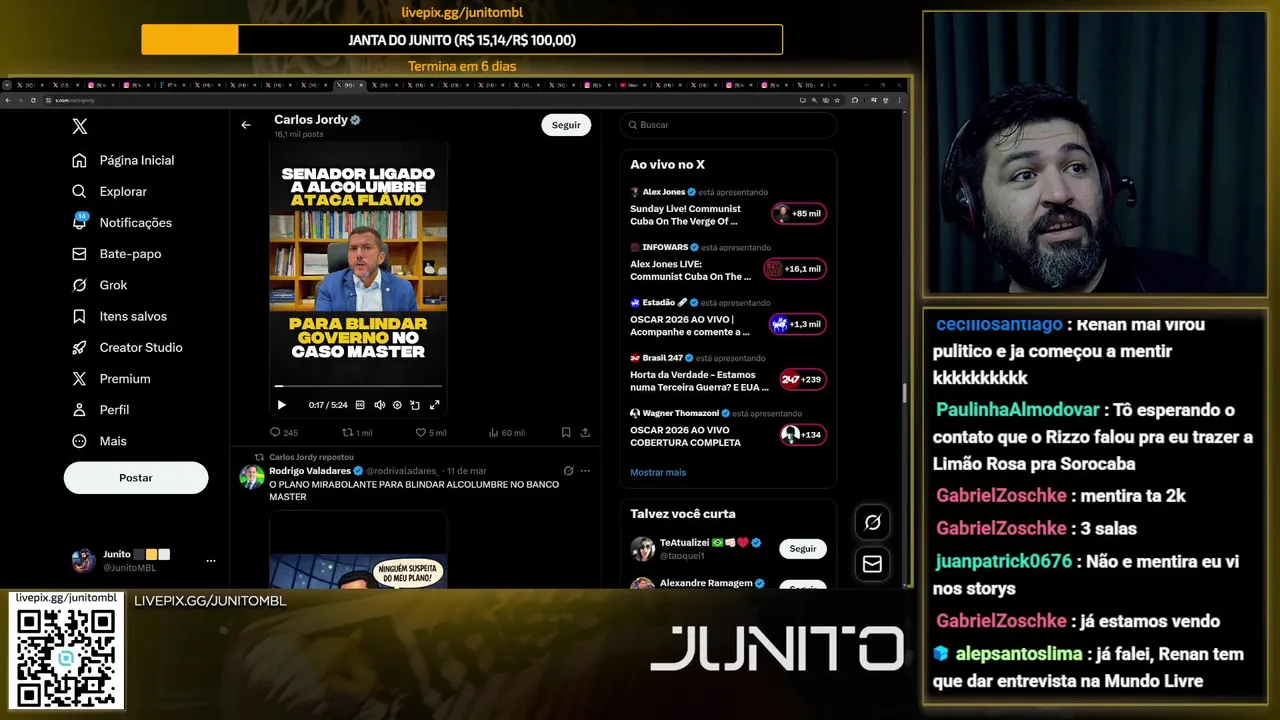1280x720 pixels.
Task: Open Alexandre Ramagem profile suggestion
Action: (706, 583)
